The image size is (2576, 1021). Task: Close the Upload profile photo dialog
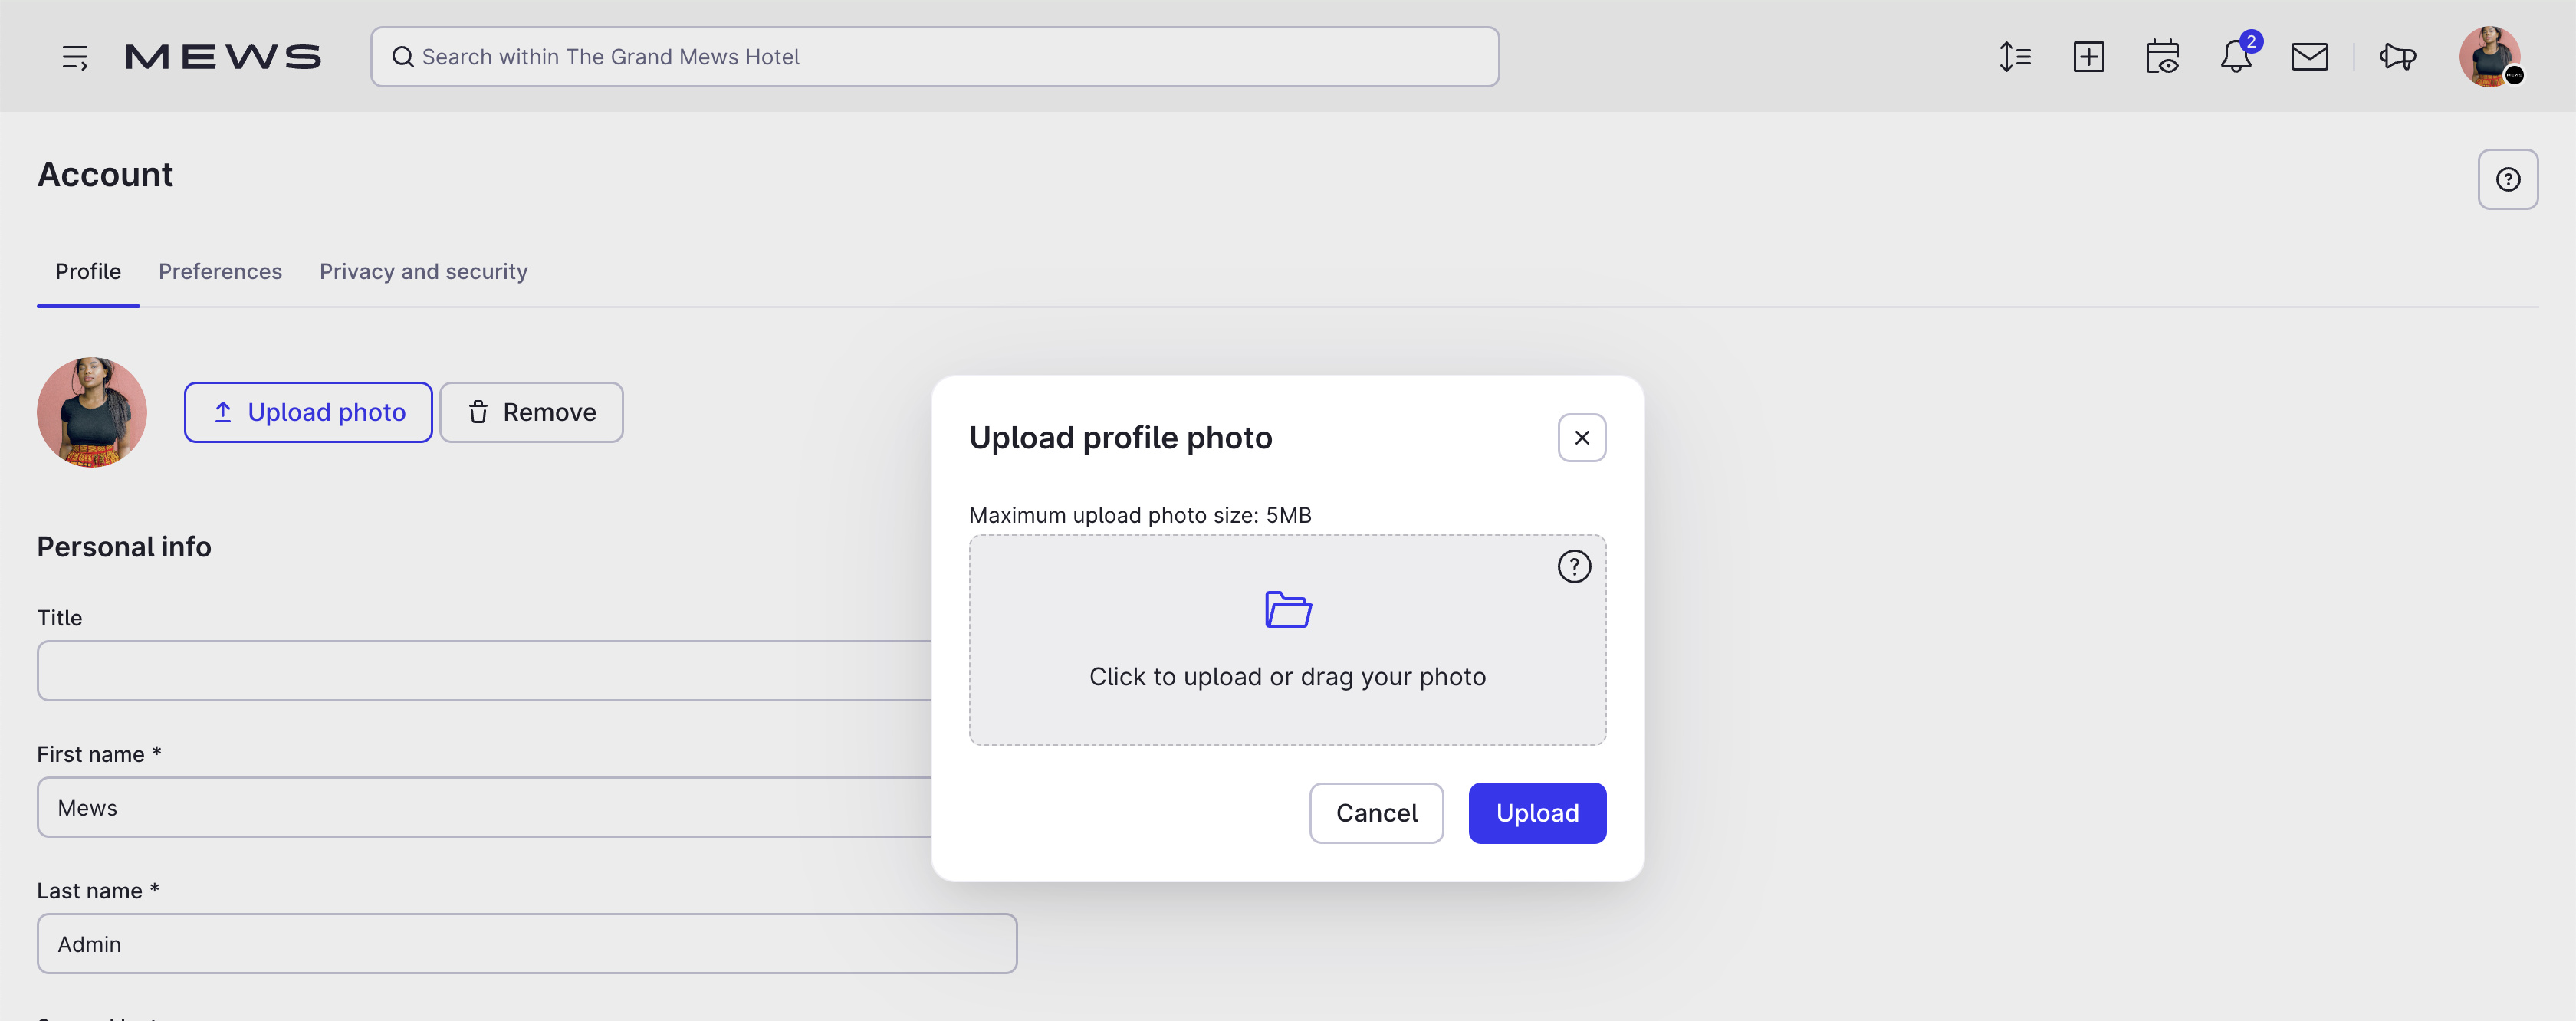(x=1581, y=437)
